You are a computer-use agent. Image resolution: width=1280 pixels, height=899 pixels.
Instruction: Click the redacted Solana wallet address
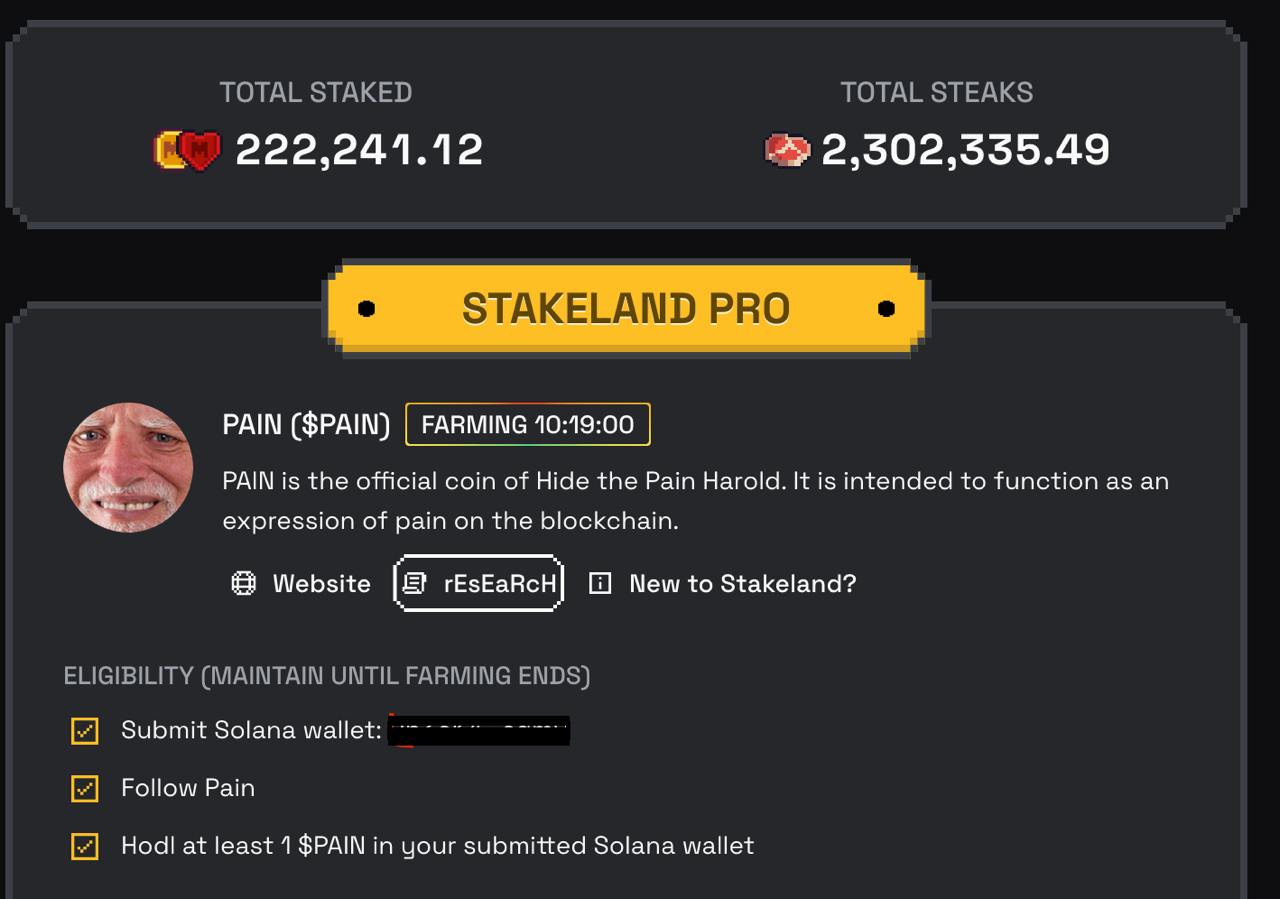pyautogui.click(x=479, y=731)
